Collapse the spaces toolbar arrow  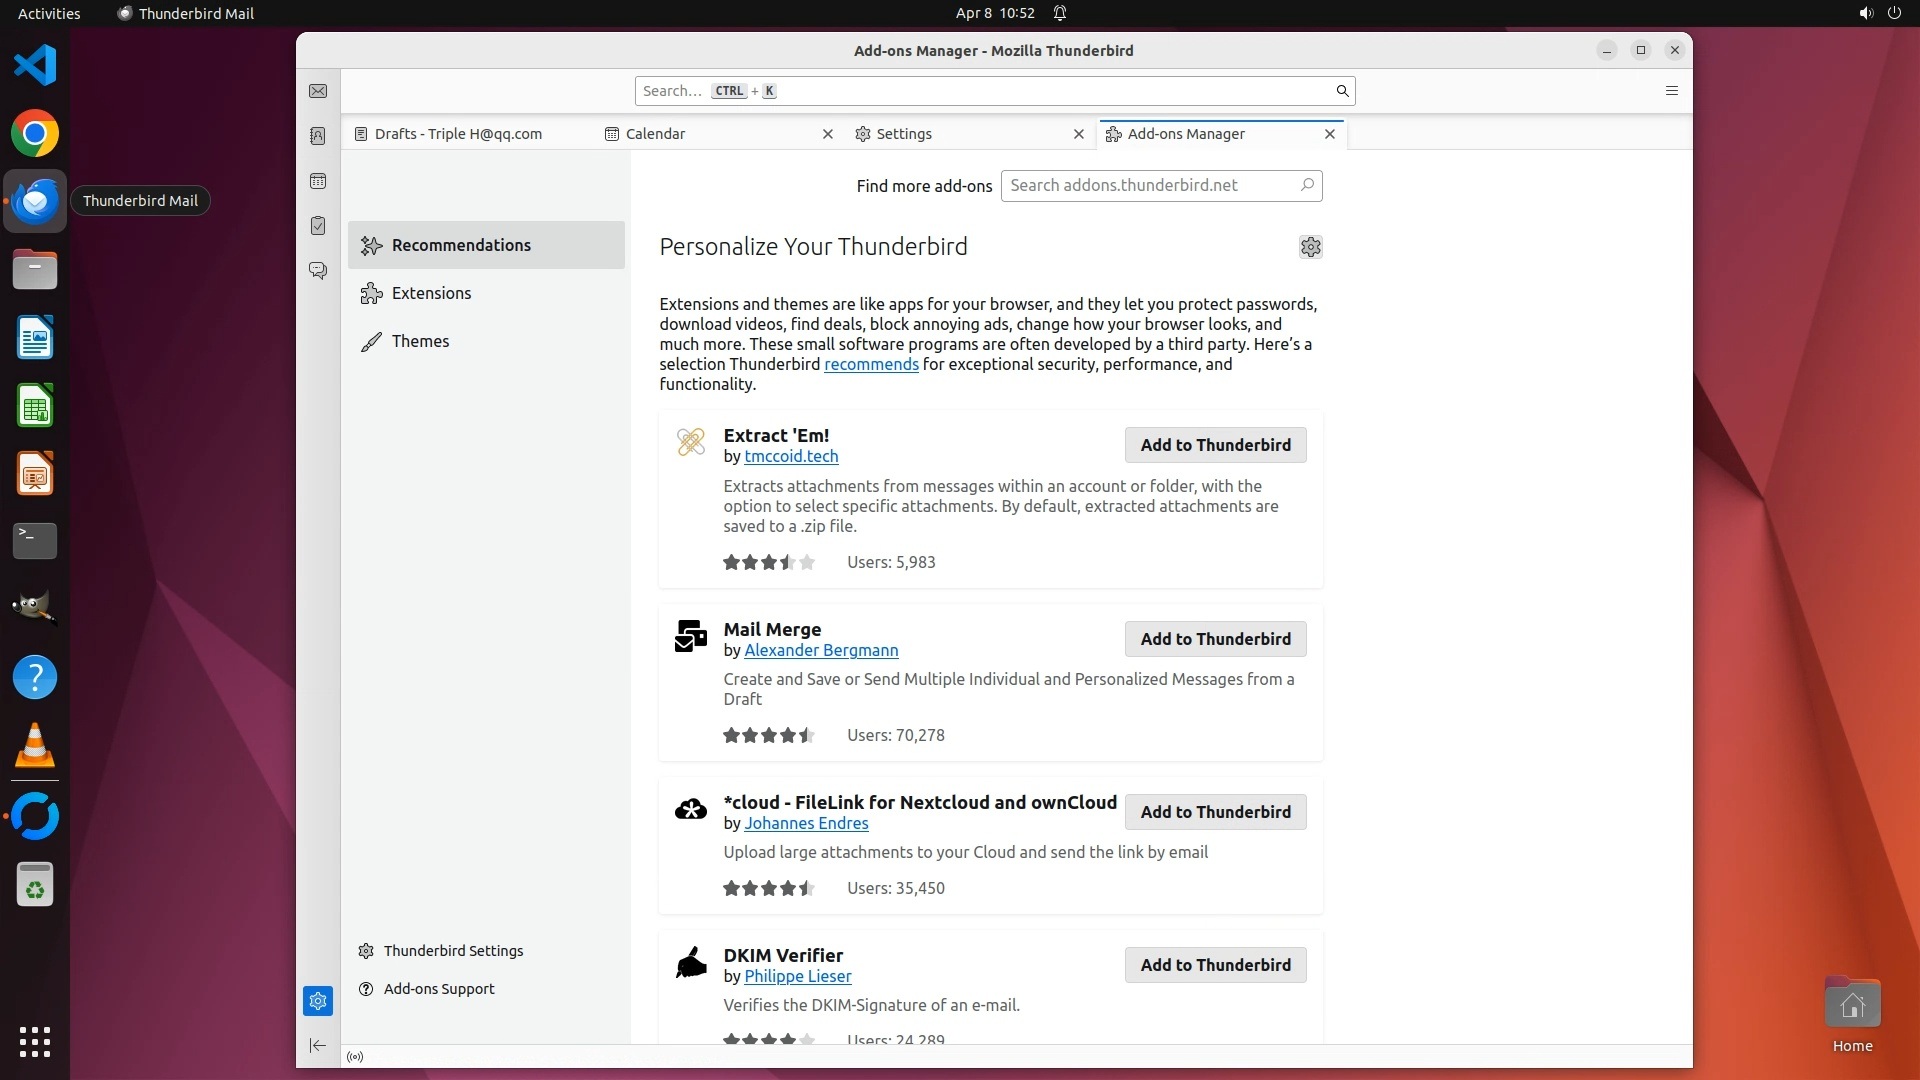click(318, 1046)
